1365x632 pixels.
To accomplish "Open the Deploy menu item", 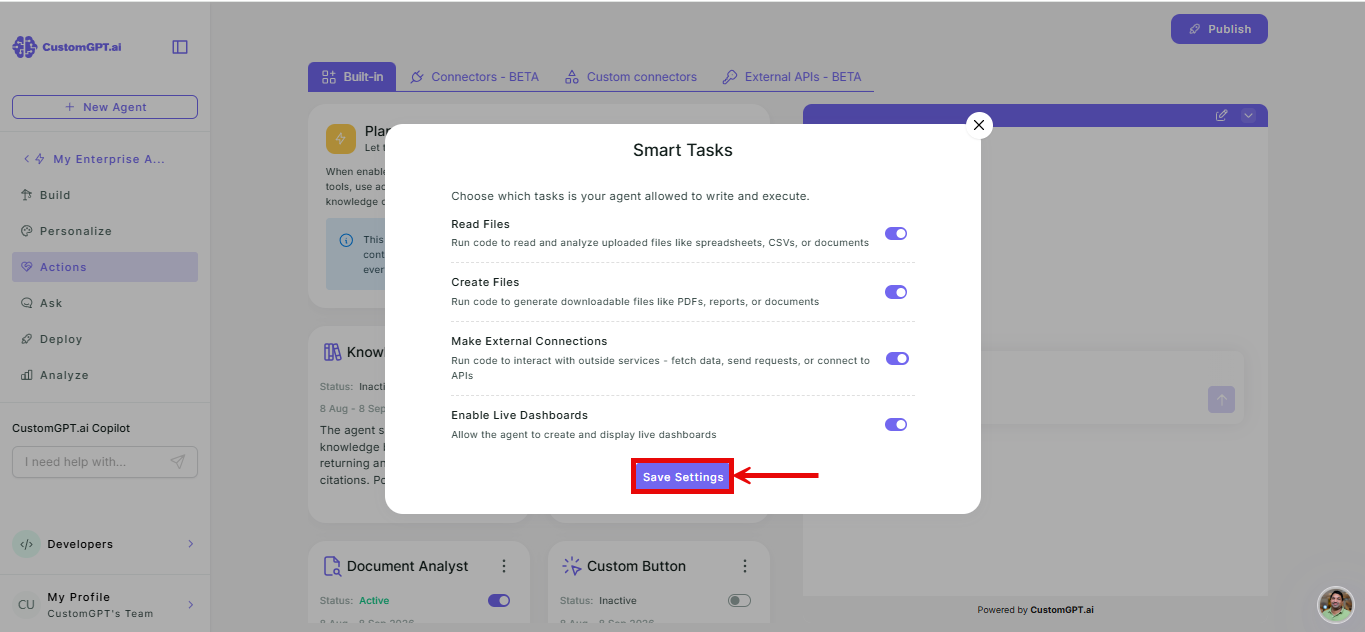I will coord(105,339).
